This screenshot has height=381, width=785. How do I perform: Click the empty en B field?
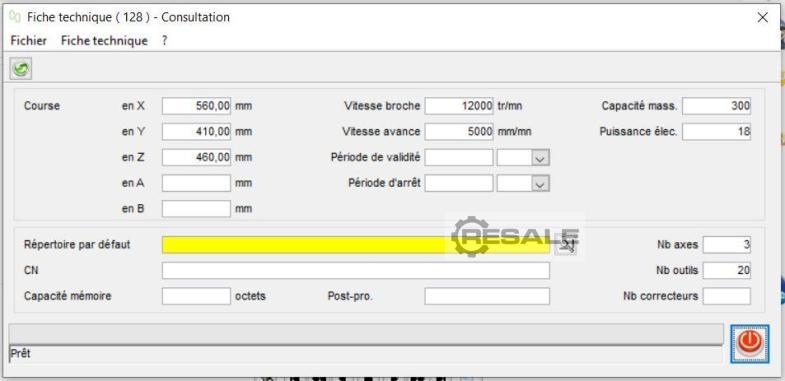click(x=196, y=209)
